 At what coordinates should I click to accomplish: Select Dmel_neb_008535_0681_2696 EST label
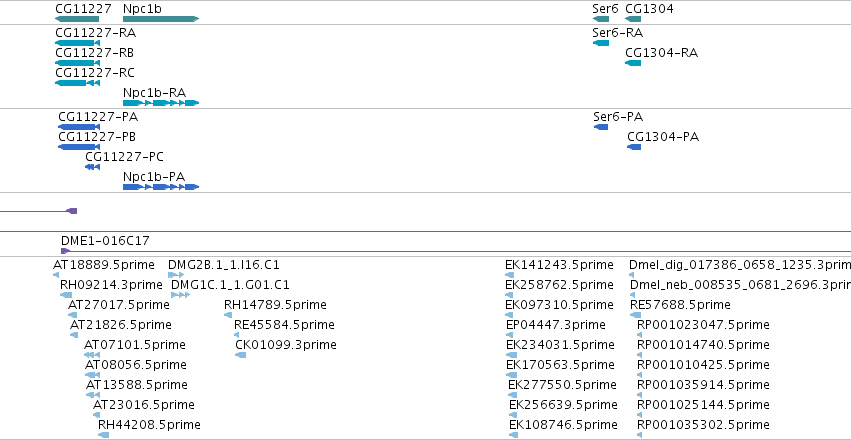coord(741,285)
